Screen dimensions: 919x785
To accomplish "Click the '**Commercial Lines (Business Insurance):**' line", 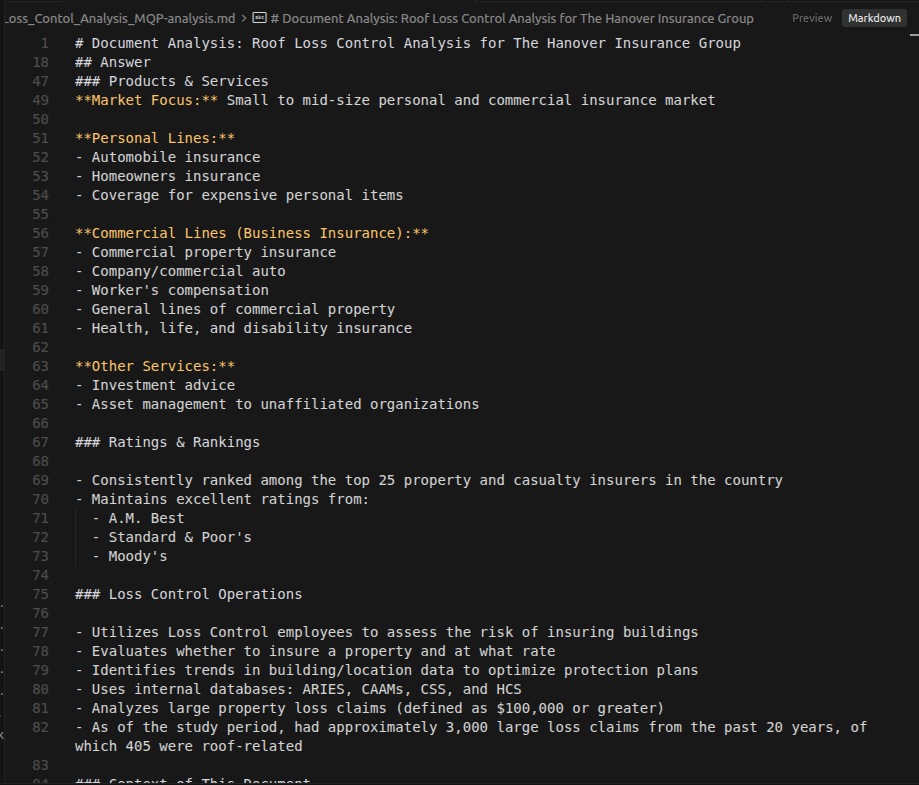I will (252, 233).
